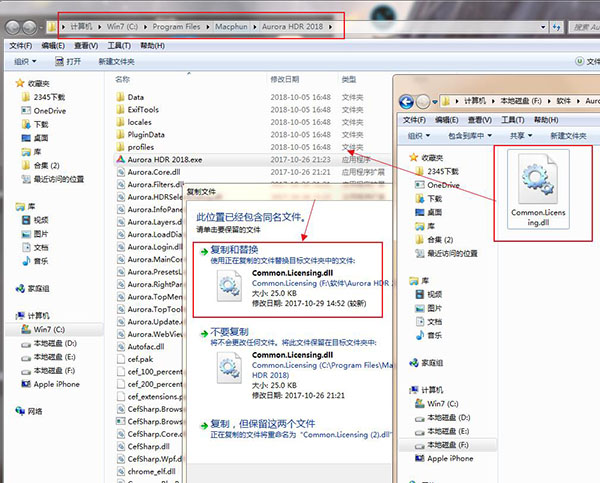Click refresh icon beside left address bar
Image resolution: width=600 pixels, height=483 pixels.
556,27
